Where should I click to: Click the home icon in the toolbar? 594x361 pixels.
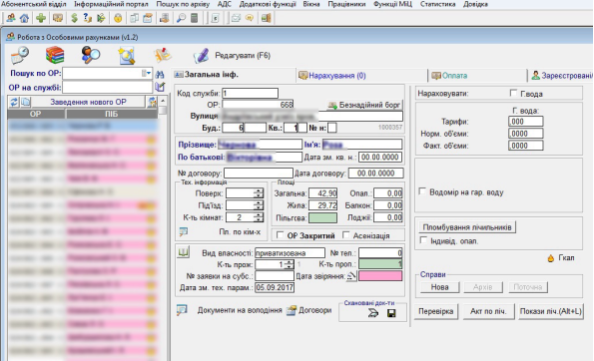click(24, 18)
